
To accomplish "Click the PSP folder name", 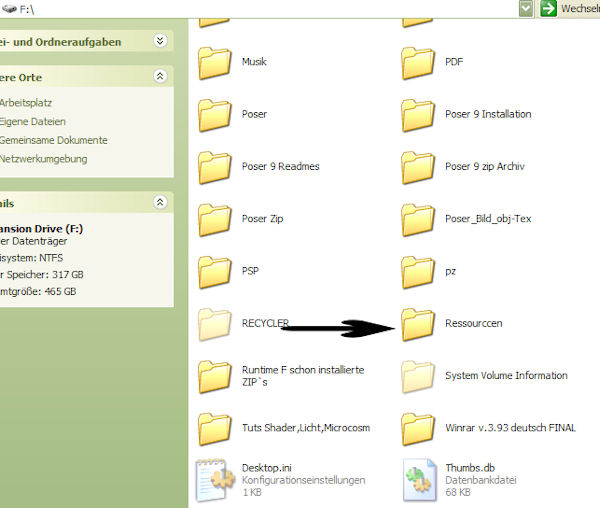I will coord(250,271).
